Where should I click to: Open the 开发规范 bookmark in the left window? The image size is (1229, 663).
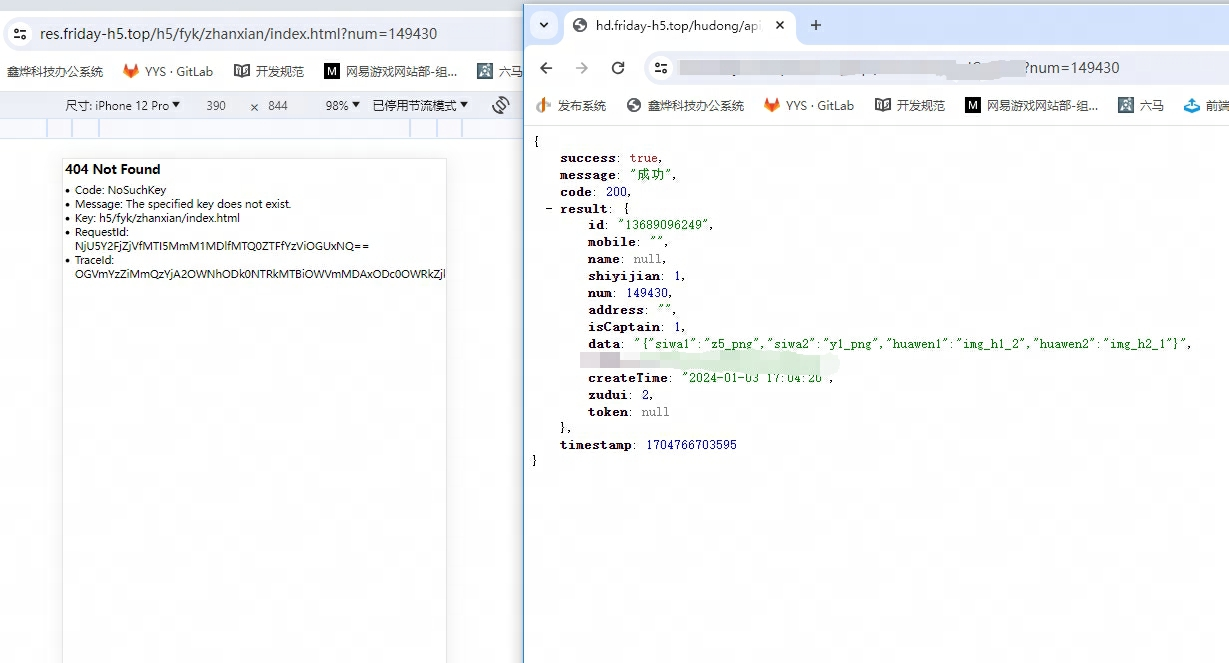click(269, 71)
